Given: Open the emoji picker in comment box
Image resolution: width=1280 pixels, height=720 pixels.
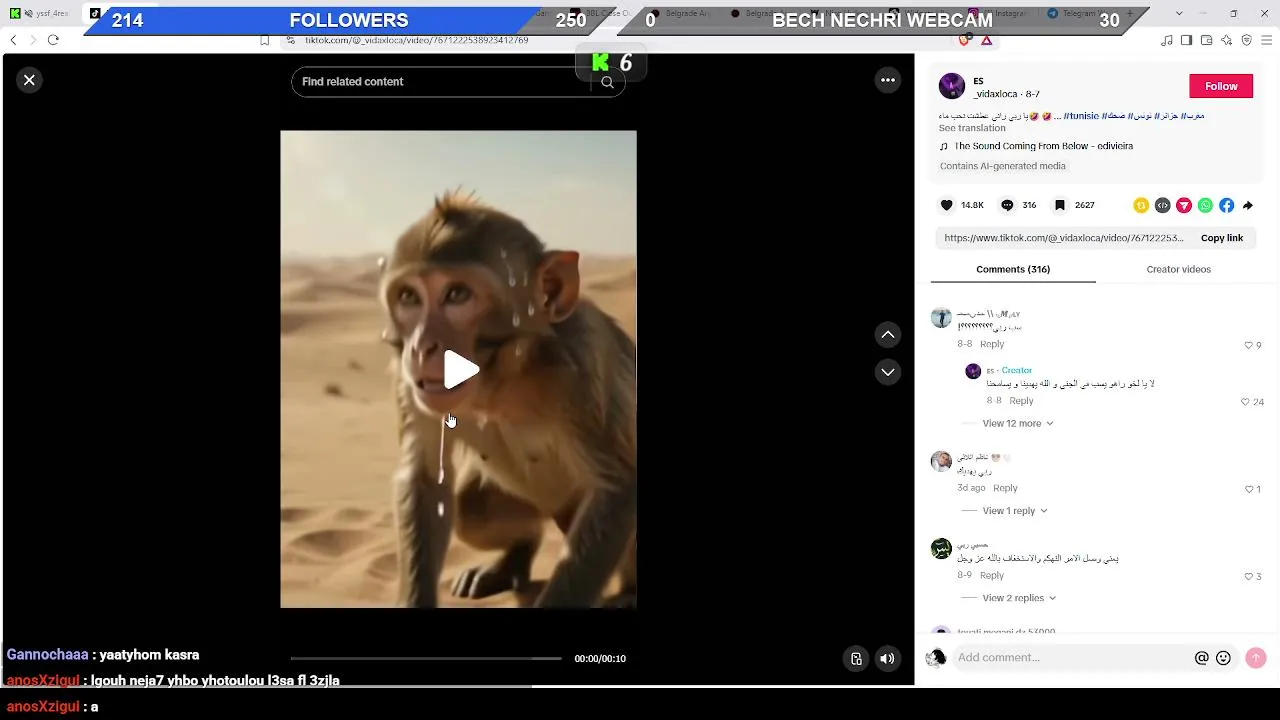Looking at the screenshot, I should (1223, 658).
